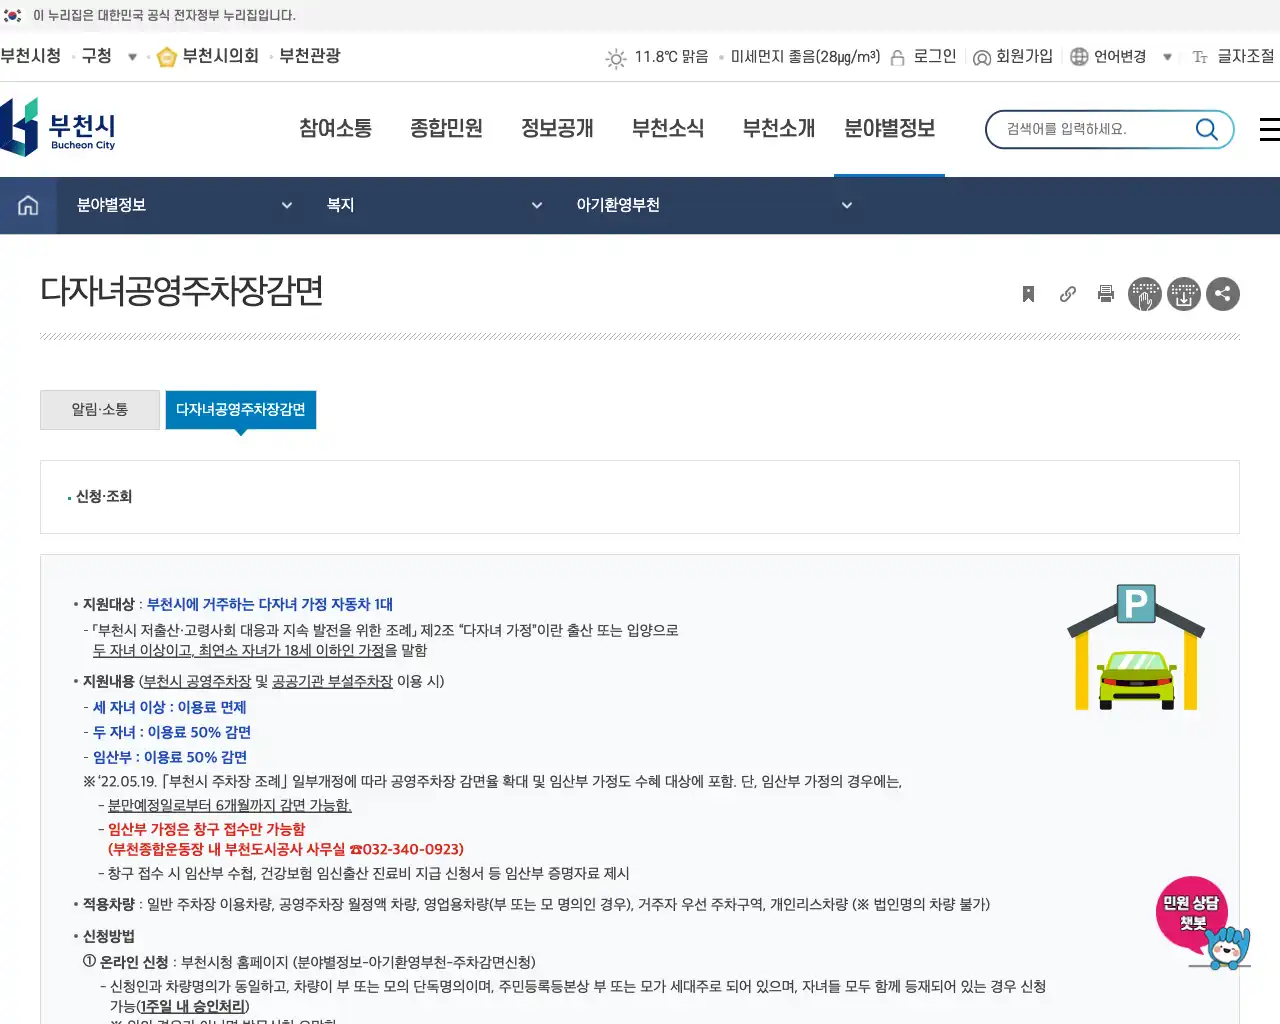Click the home icon in the breadcrumb bar

point(27,205)
